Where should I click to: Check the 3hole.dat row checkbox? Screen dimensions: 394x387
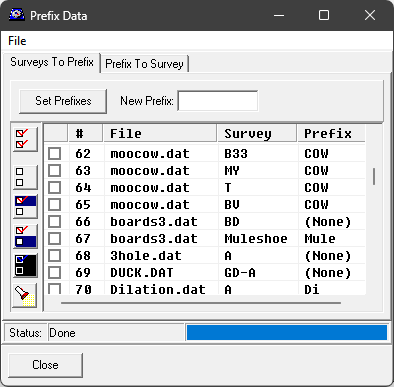click(55, 256)
